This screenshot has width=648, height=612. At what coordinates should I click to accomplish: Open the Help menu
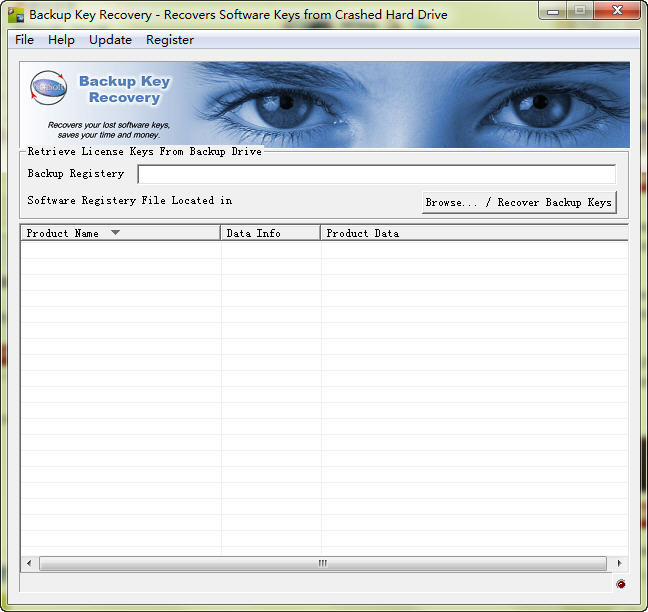pyautogui.click(x=61, y=40)
